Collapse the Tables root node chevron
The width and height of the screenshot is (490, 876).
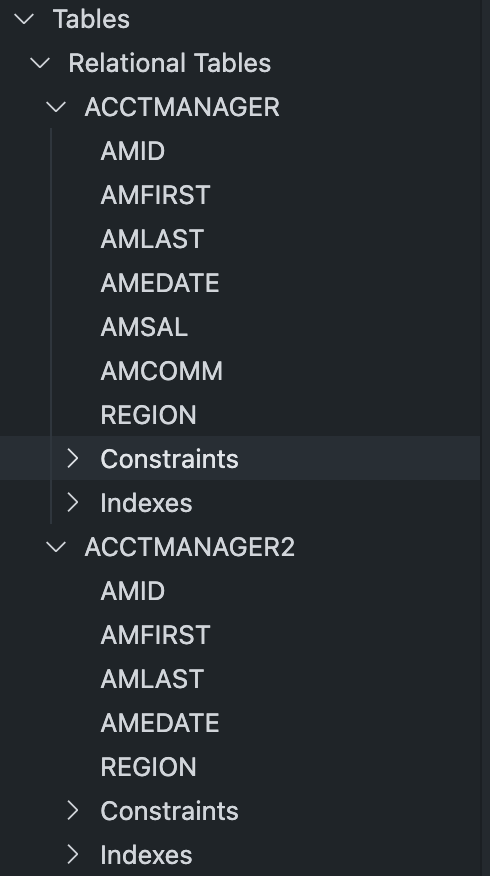[x=24, y=19]
